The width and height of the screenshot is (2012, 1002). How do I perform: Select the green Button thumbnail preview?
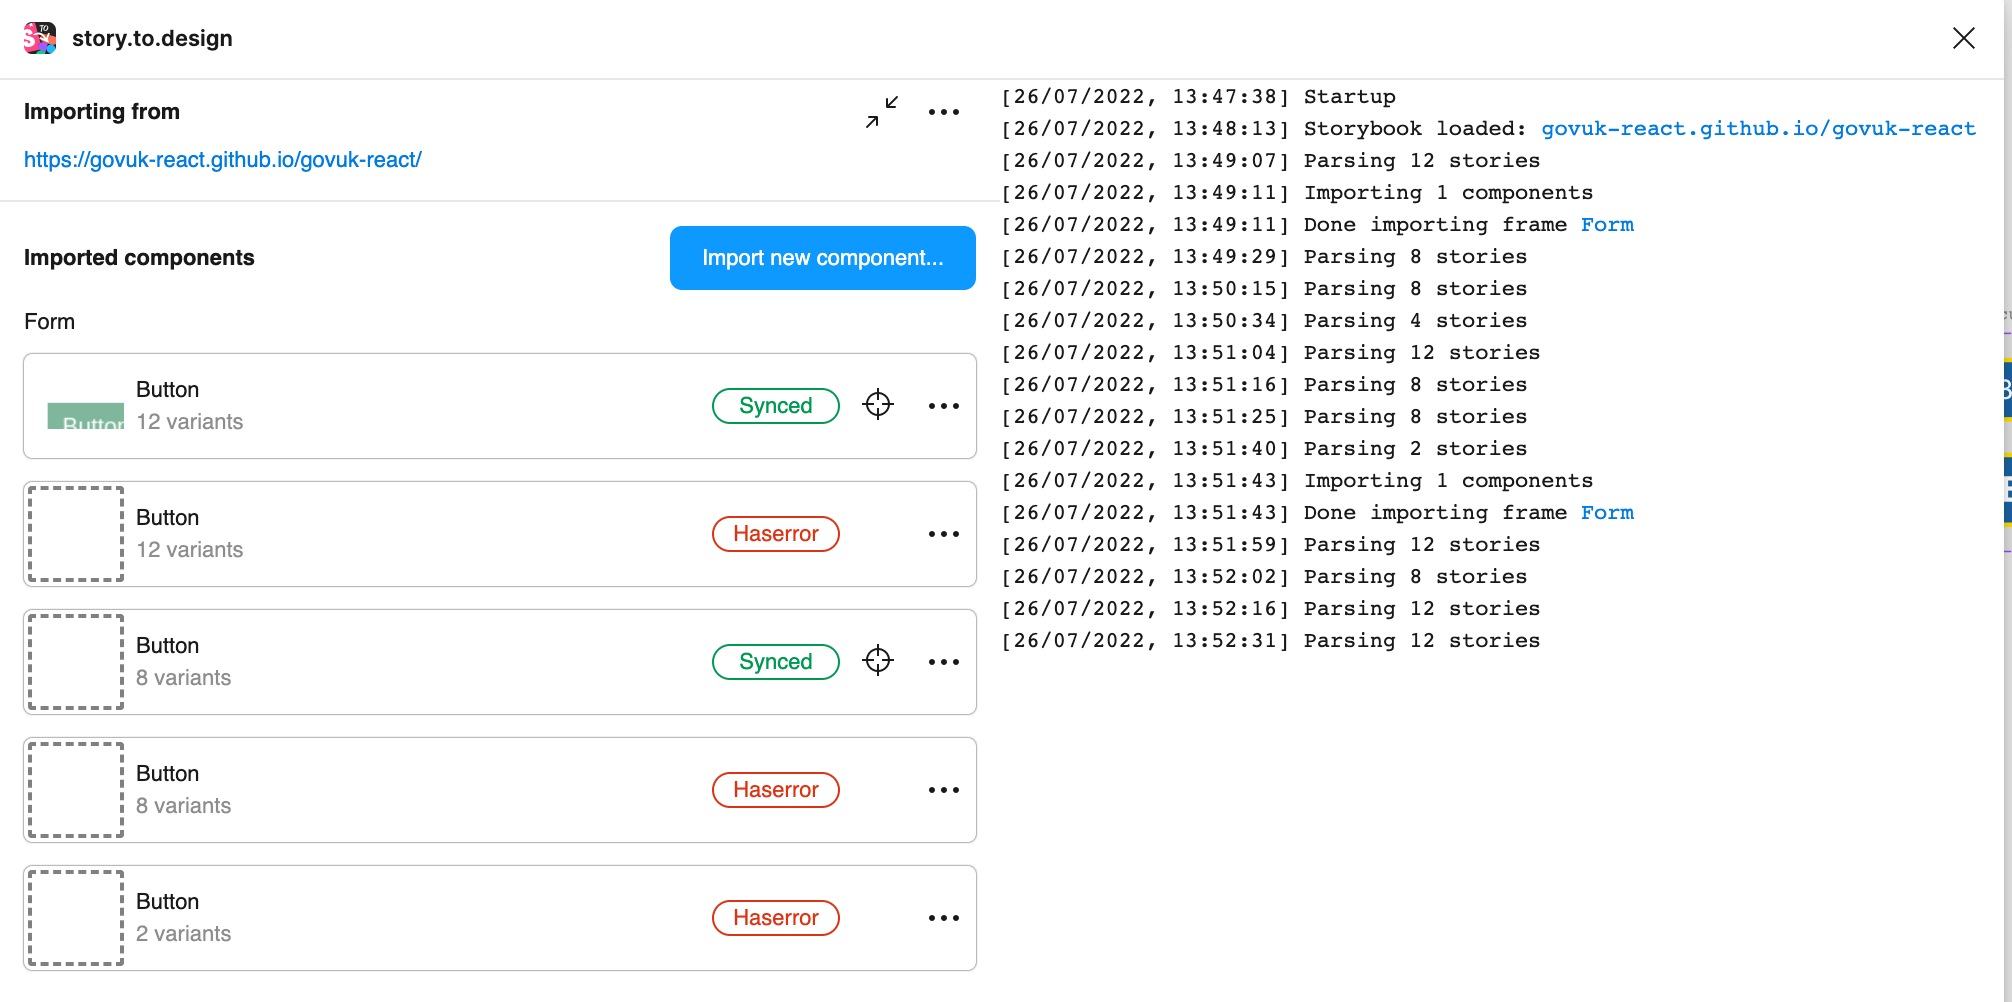coord(86,416)
